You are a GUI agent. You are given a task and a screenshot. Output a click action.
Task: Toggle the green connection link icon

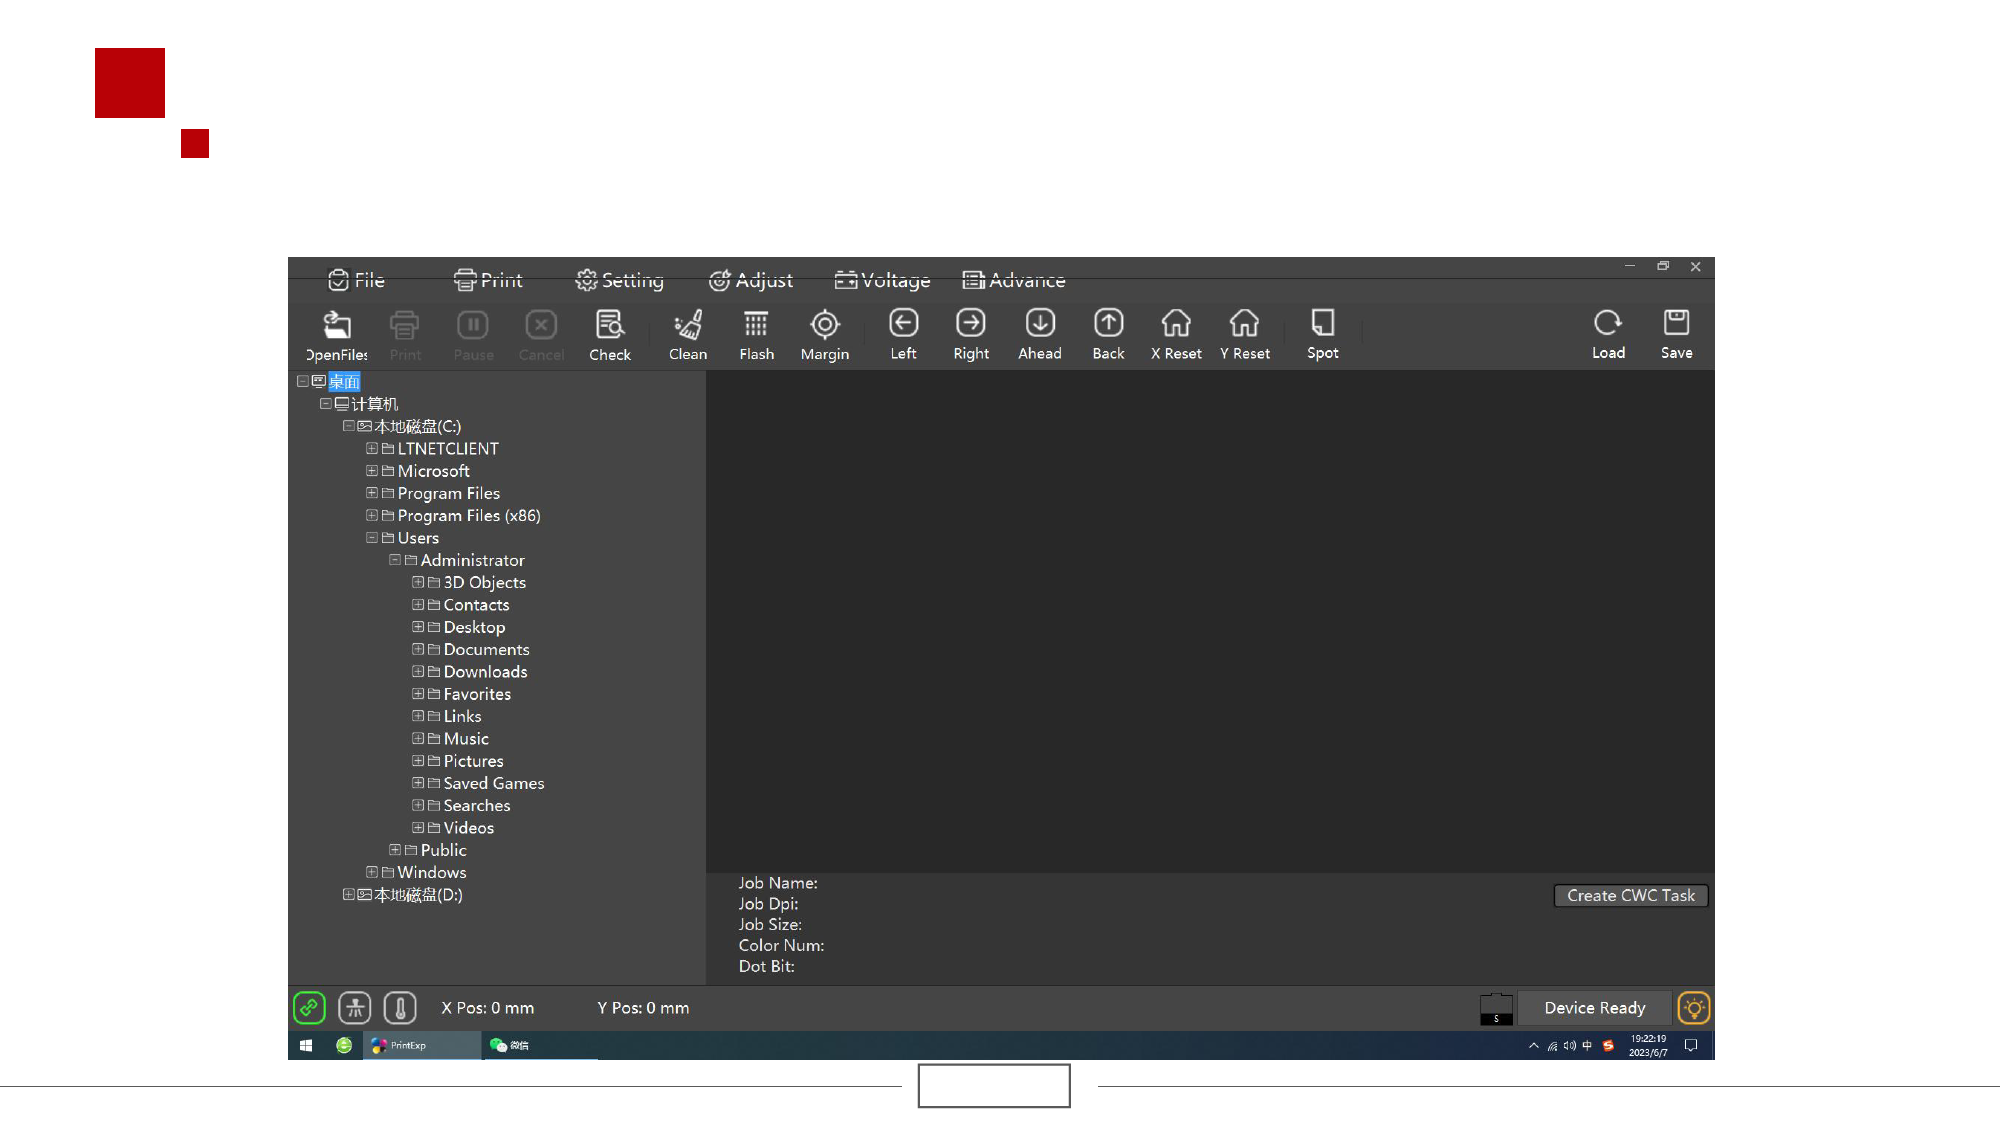(309, 1008)
